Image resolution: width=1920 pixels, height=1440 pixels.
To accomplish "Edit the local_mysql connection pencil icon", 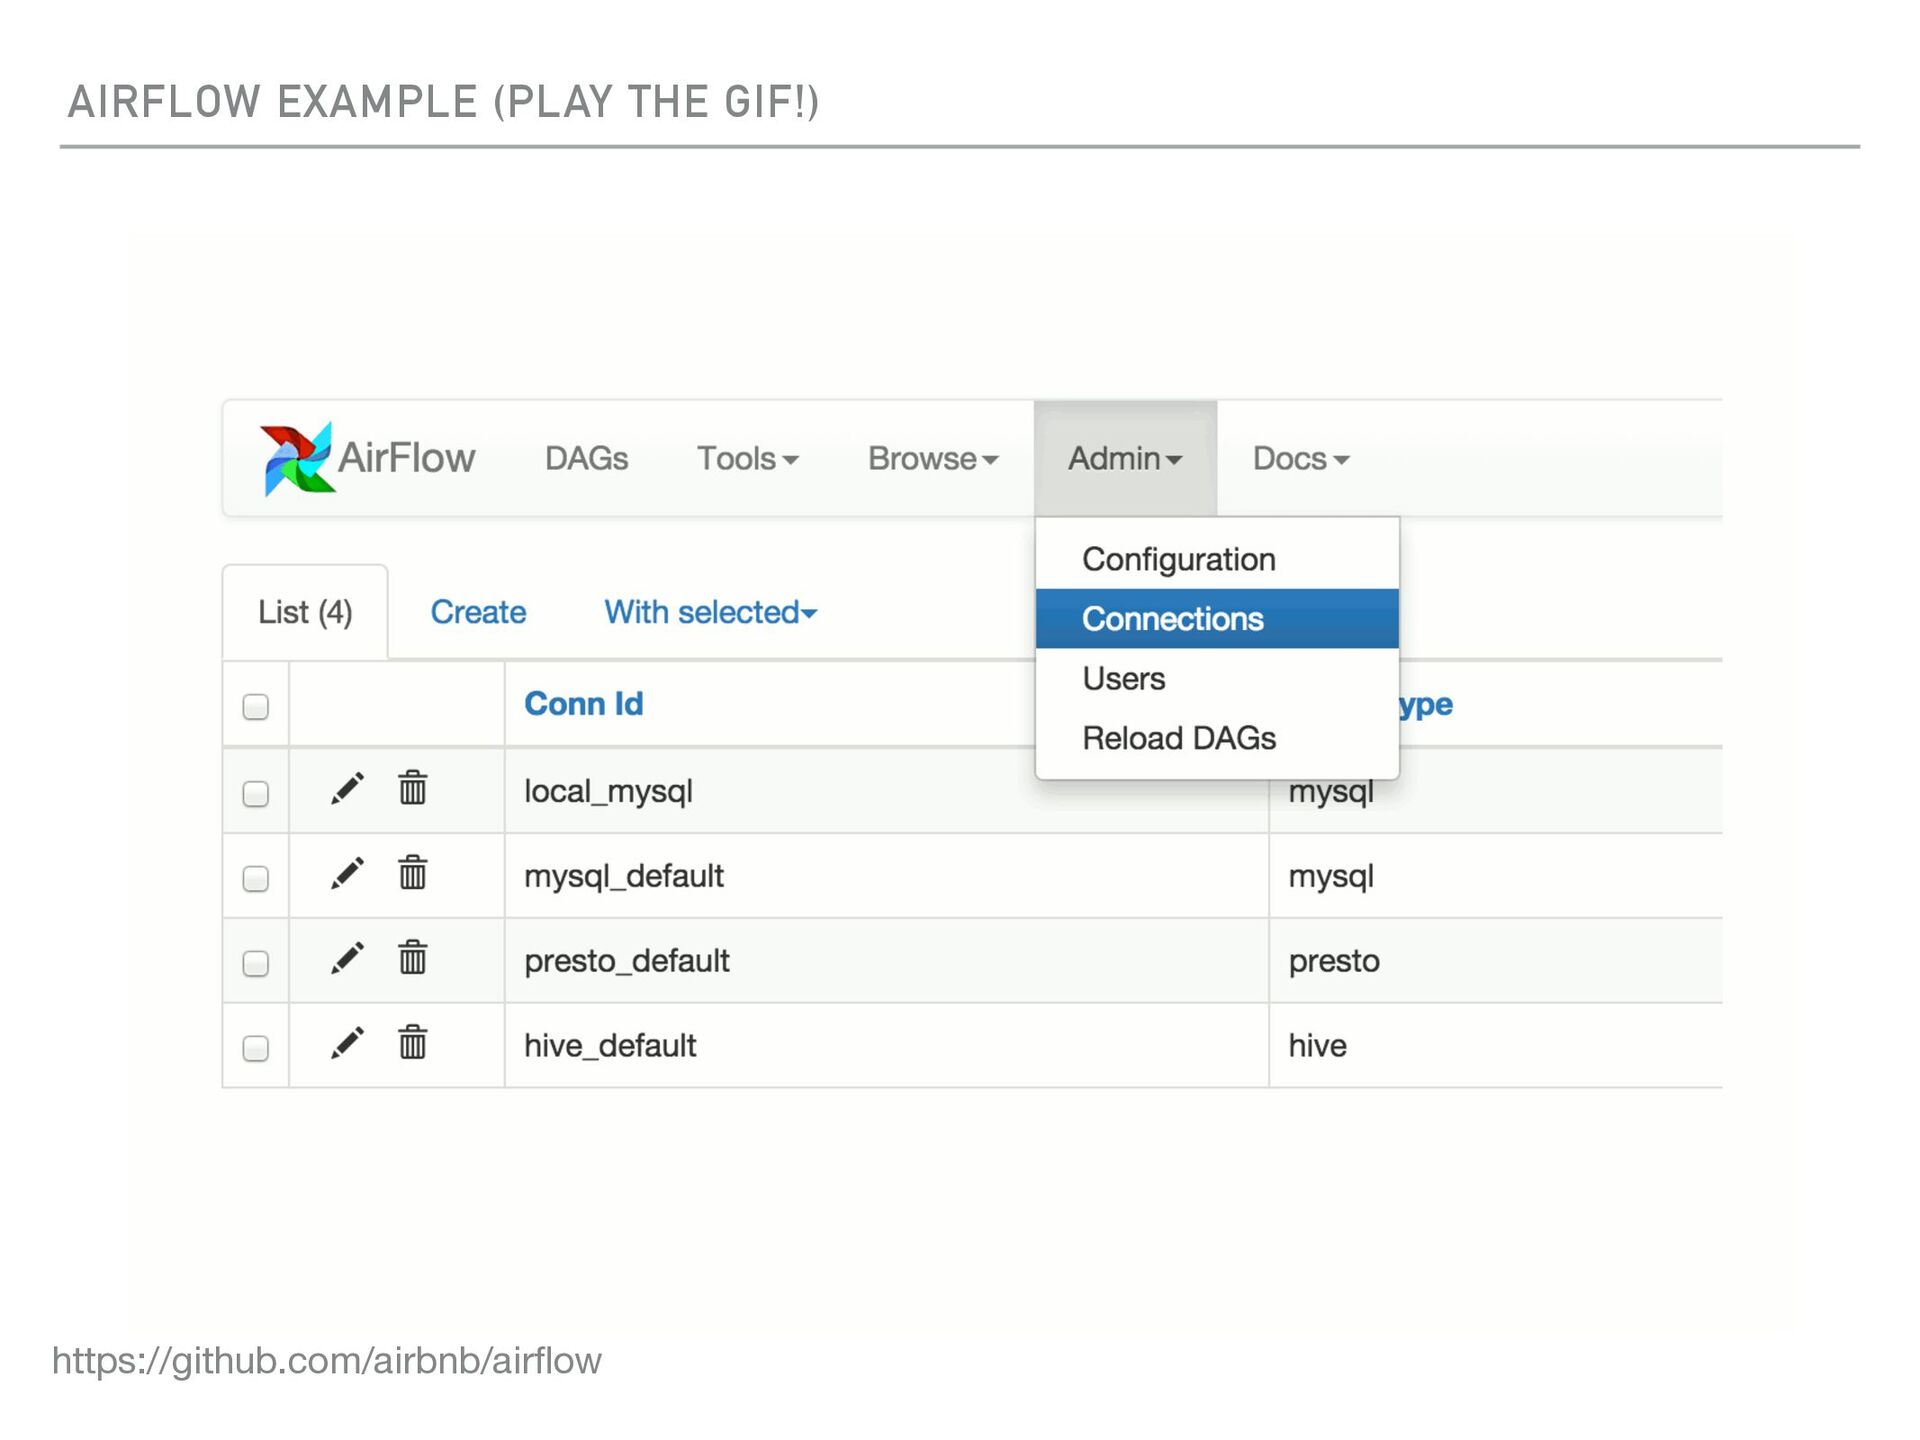I will (347, 789).
